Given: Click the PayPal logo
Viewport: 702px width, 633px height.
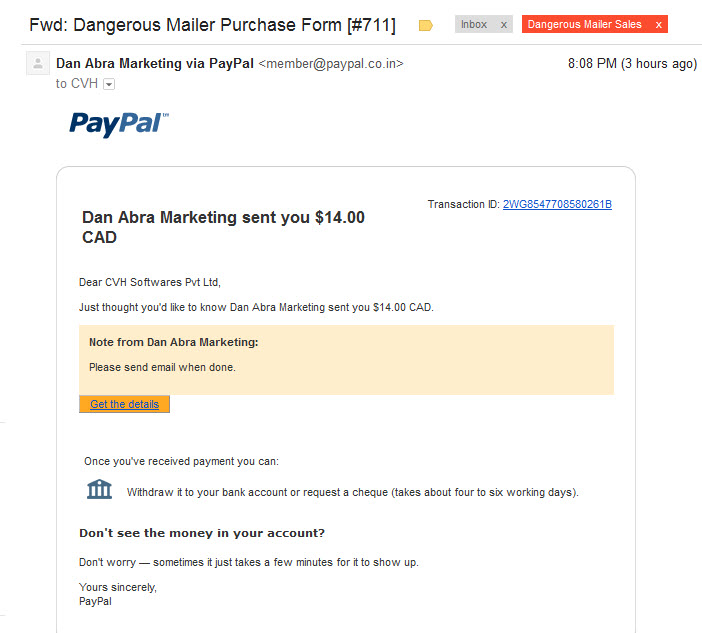Looking at the screenshot, I should pyautogui.click(x=119, y=124).
